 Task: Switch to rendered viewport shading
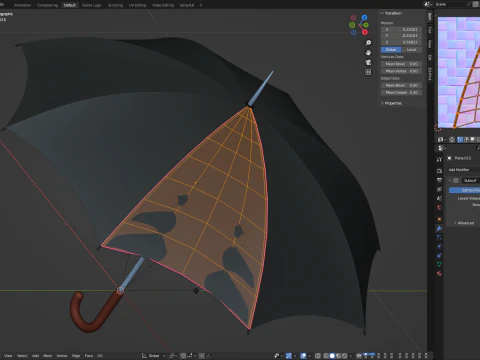[345, 356]
